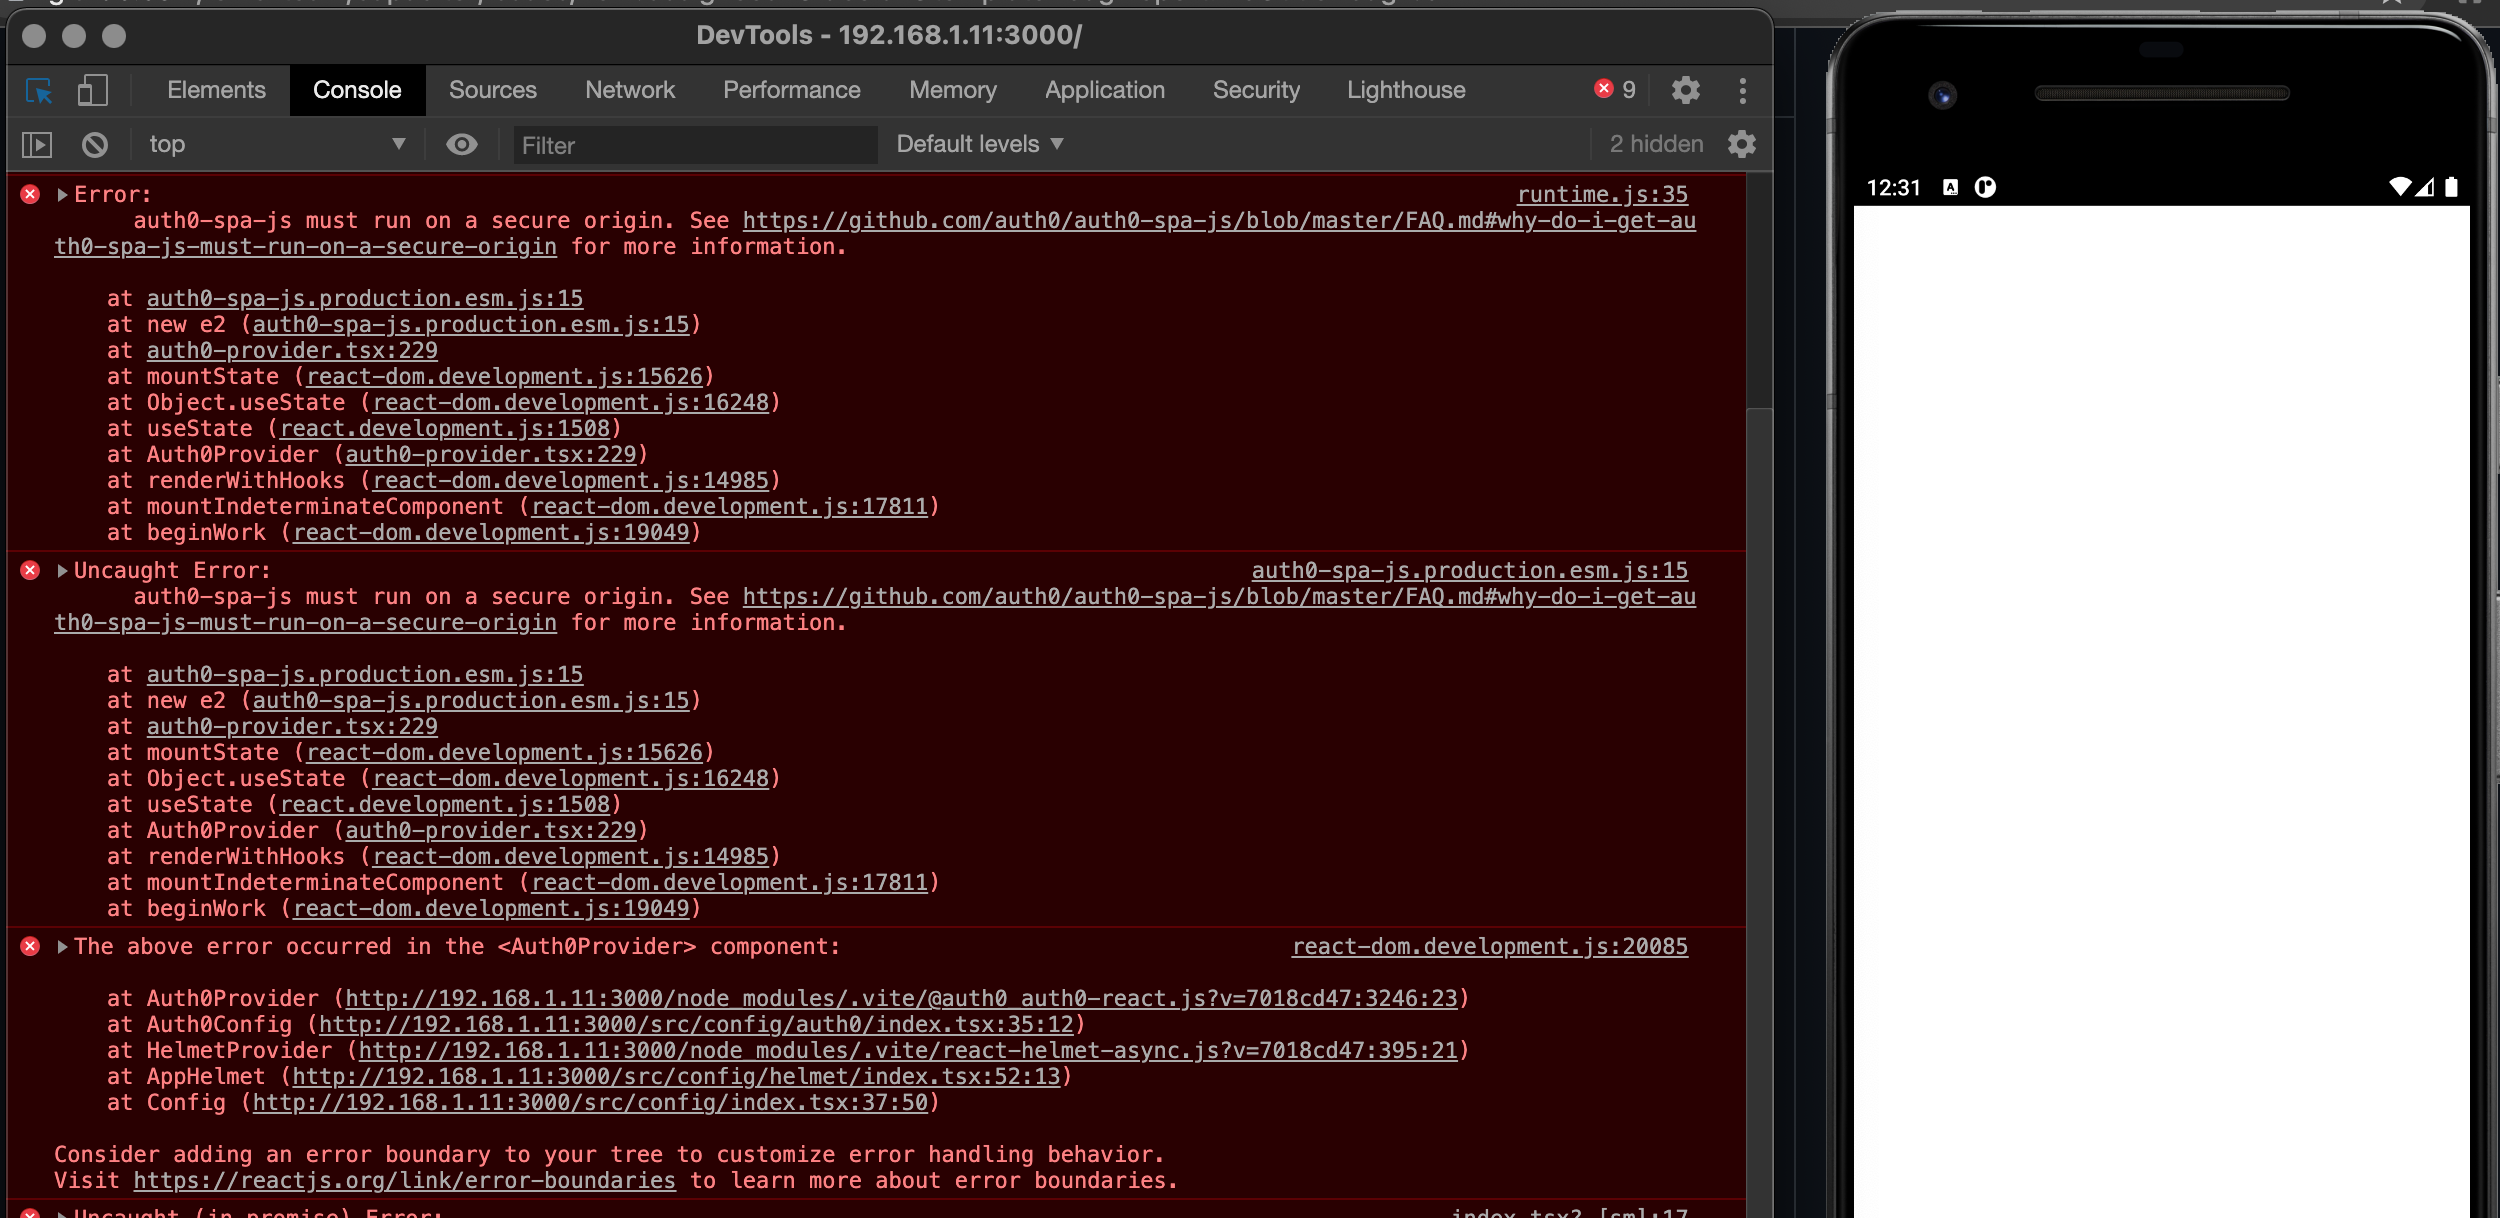
Task: Open the console sidebar panel icon
Action: point(38,144)
